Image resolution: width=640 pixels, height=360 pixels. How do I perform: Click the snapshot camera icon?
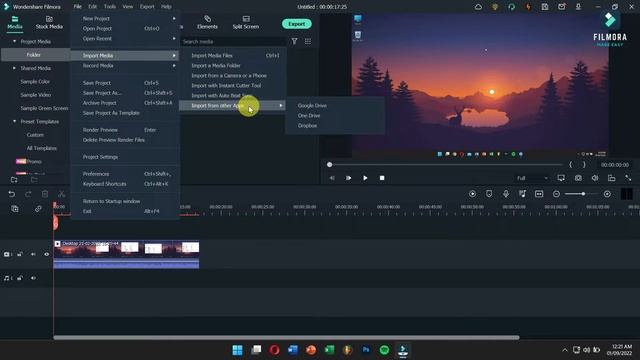click(x=578, y=178)
